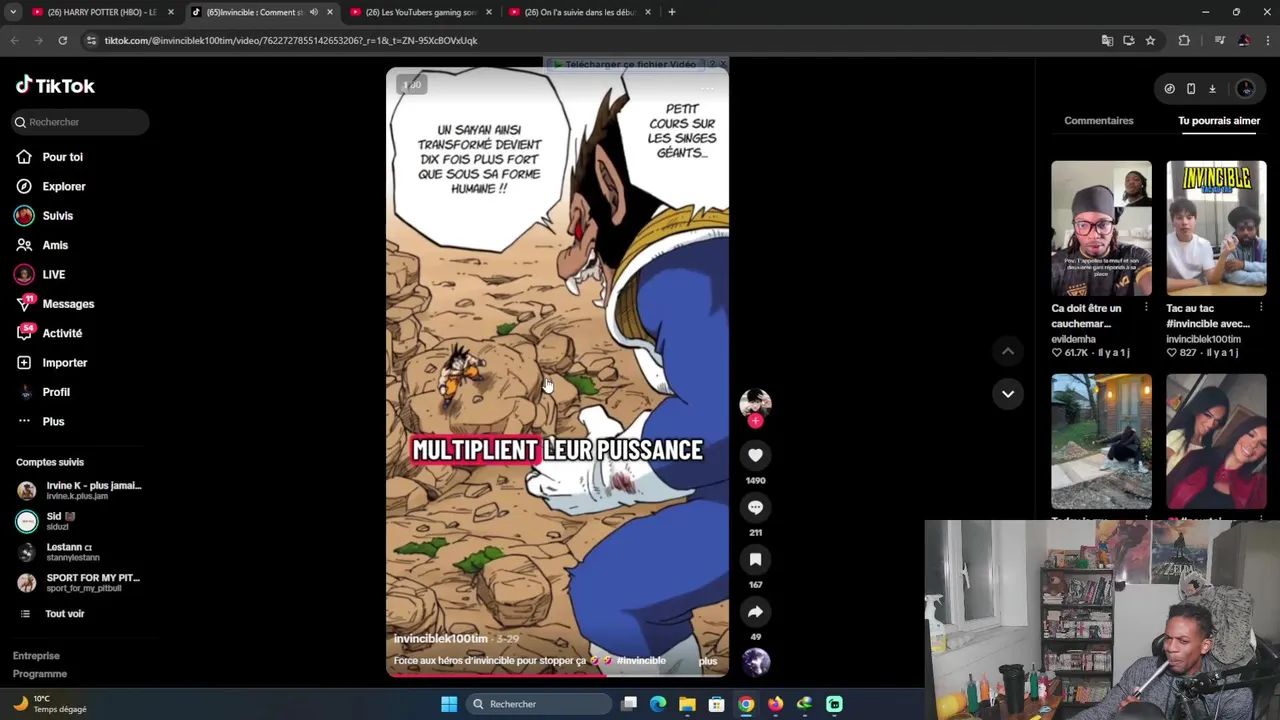The width and height of the screenshot is (1280, 720).
Task: Open the TikTok coins icon top right
Action: click(1169, 89)
